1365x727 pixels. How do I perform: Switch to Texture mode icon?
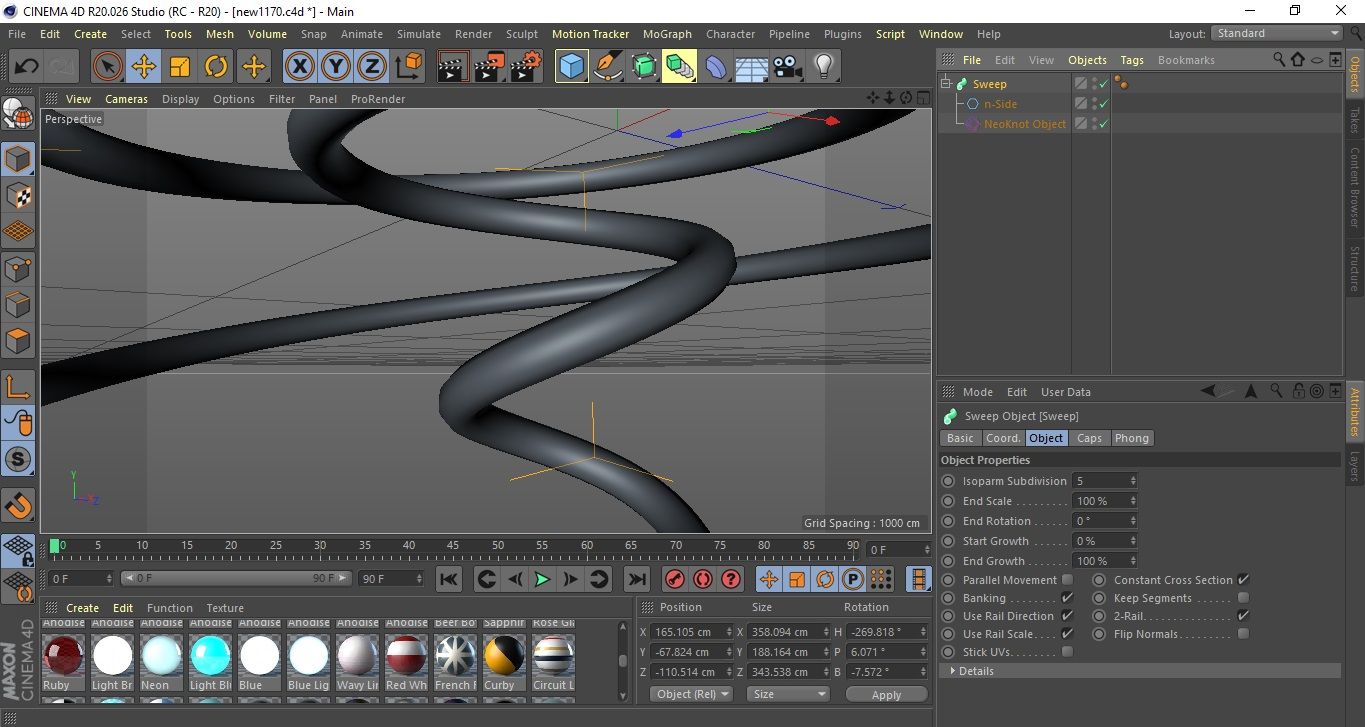coord(19,195)
